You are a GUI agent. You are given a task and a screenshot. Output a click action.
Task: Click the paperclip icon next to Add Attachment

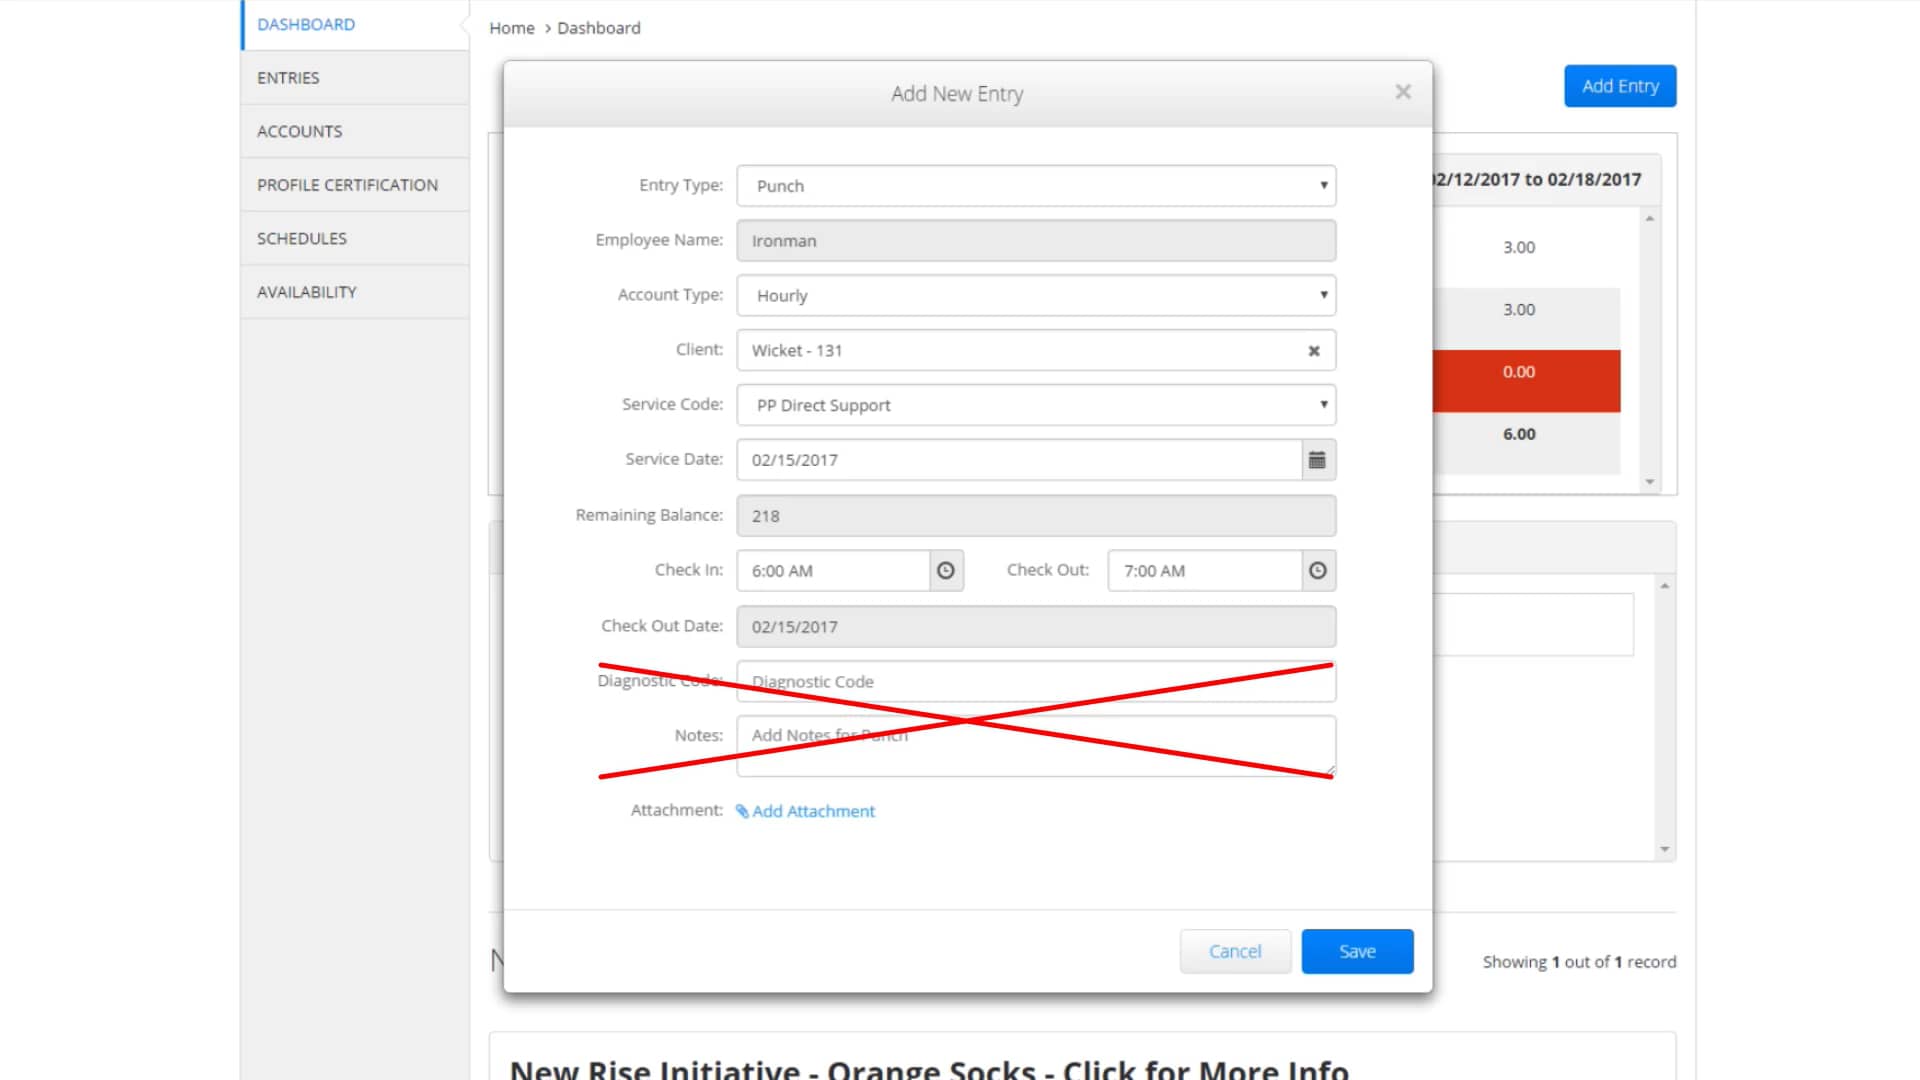click(740, 811)
